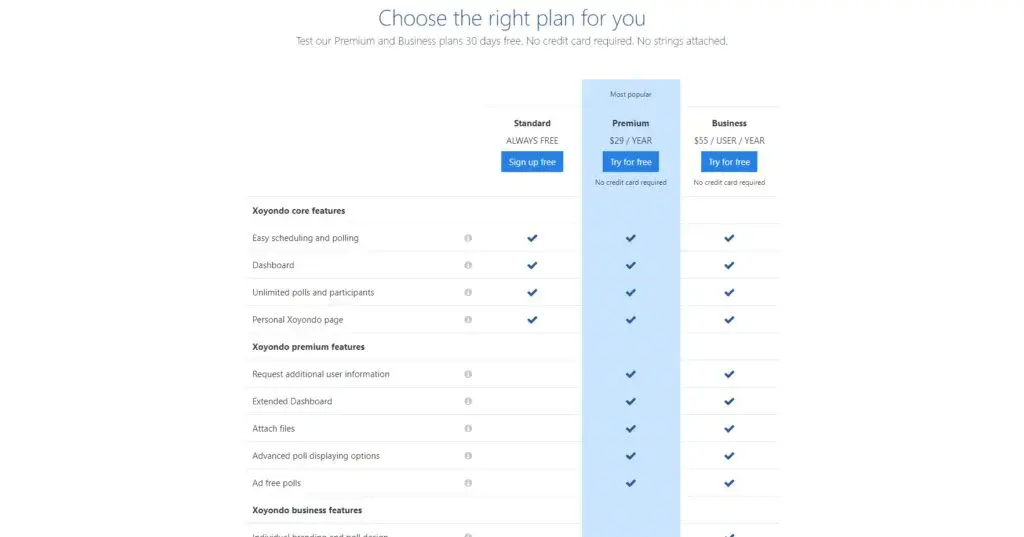
Task: Click Sign up free button for Standard
Action: pos(532,162)
